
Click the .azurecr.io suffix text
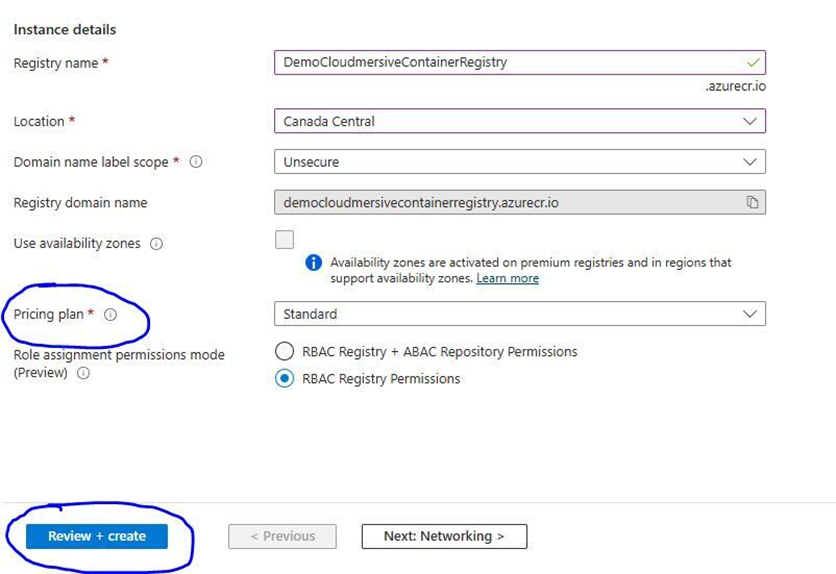click(736, 86)
